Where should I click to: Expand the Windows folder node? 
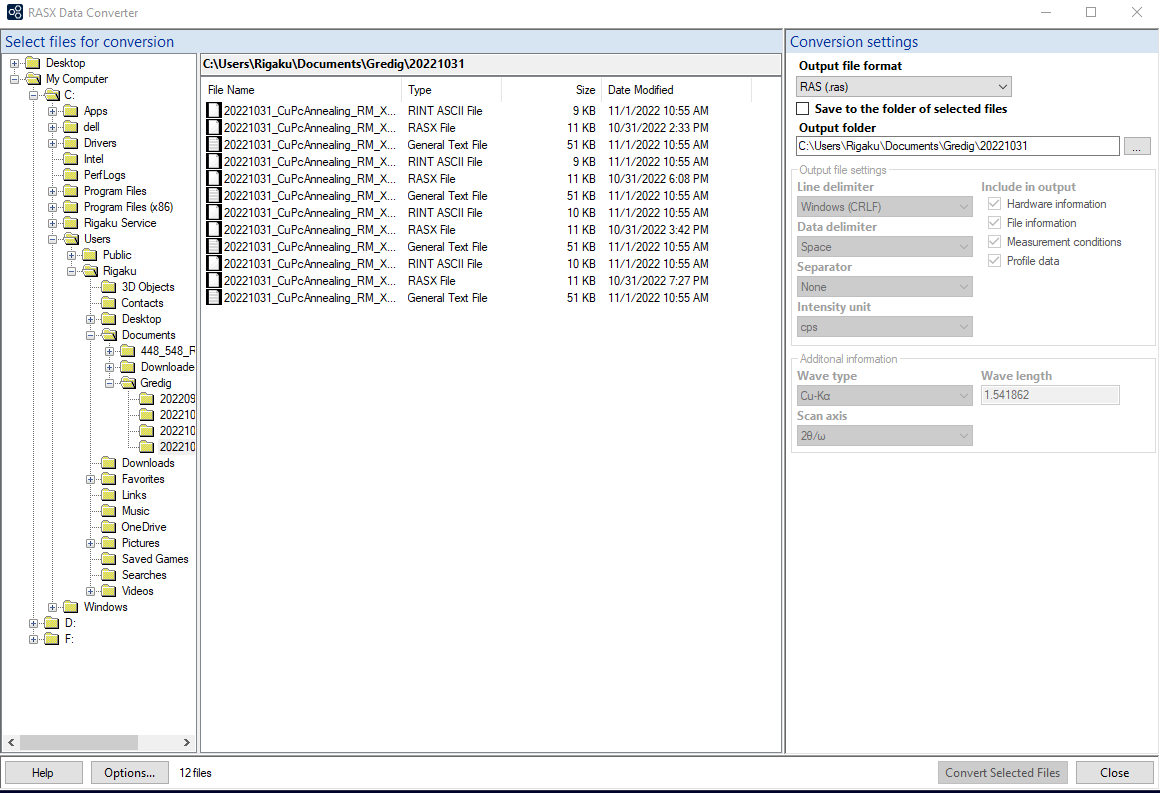tap(54, 607)
